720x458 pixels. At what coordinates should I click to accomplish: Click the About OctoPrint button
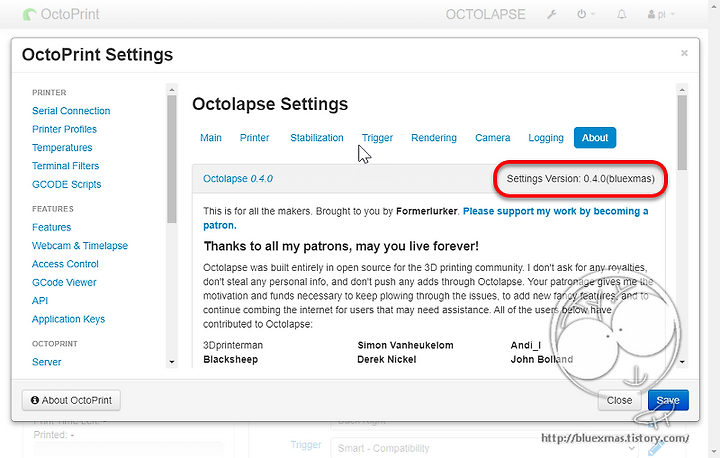71,400
